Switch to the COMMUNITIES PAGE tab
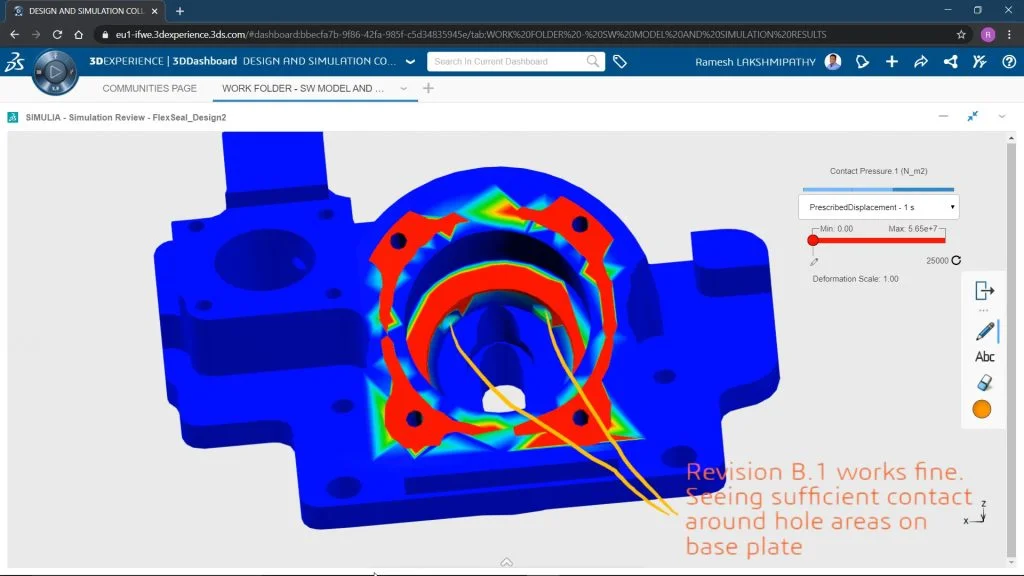Viewport: 1024px width, 576px height. pos(149,88)
